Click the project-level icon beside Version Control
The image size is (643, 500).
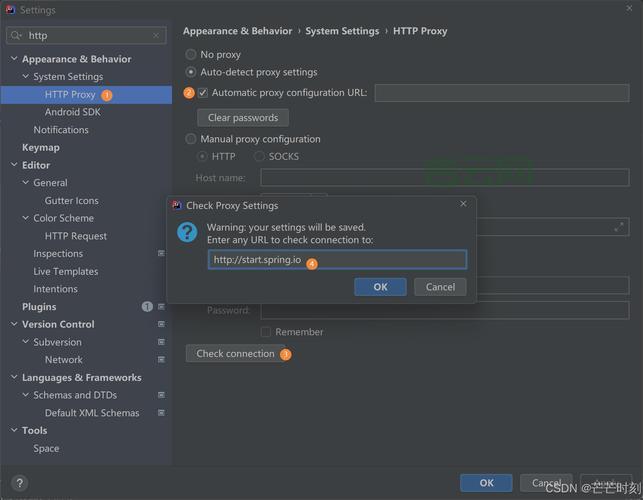pyautogui.click(x=161, y=325)
